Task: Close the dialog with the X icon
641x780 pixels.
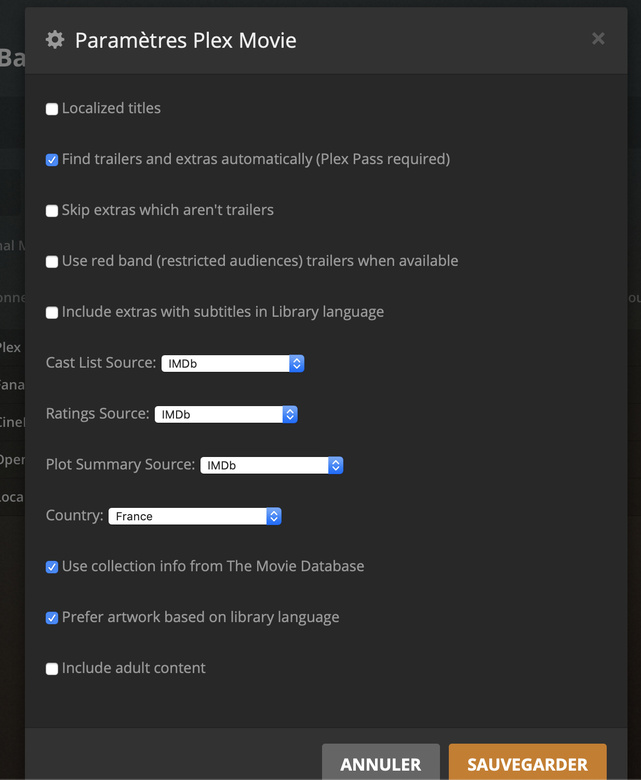Action: pyautogui.click(x=598, y=39)
